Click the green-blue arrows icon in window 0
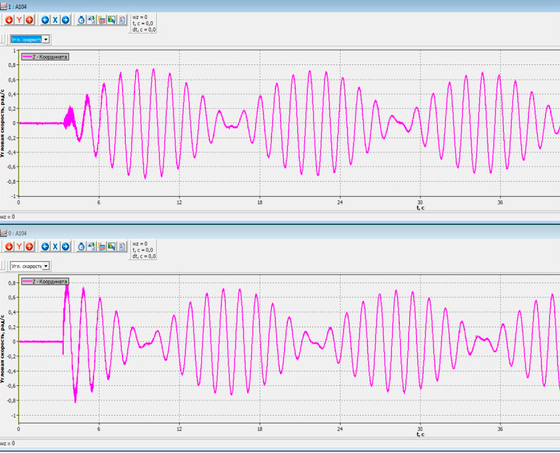This screenshot has height=453, width=560. pos(91,247)
